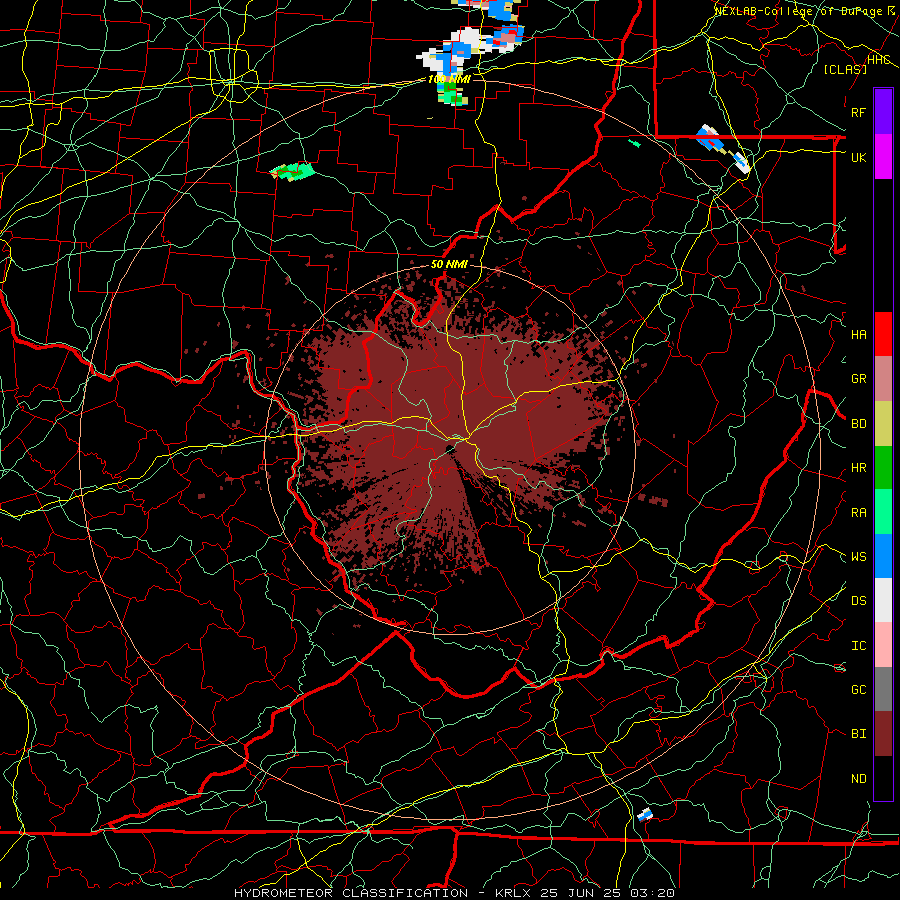Click the KRLX station identifier
The width and height of the screenshot is (900, 900).
(x=512, y=893)
